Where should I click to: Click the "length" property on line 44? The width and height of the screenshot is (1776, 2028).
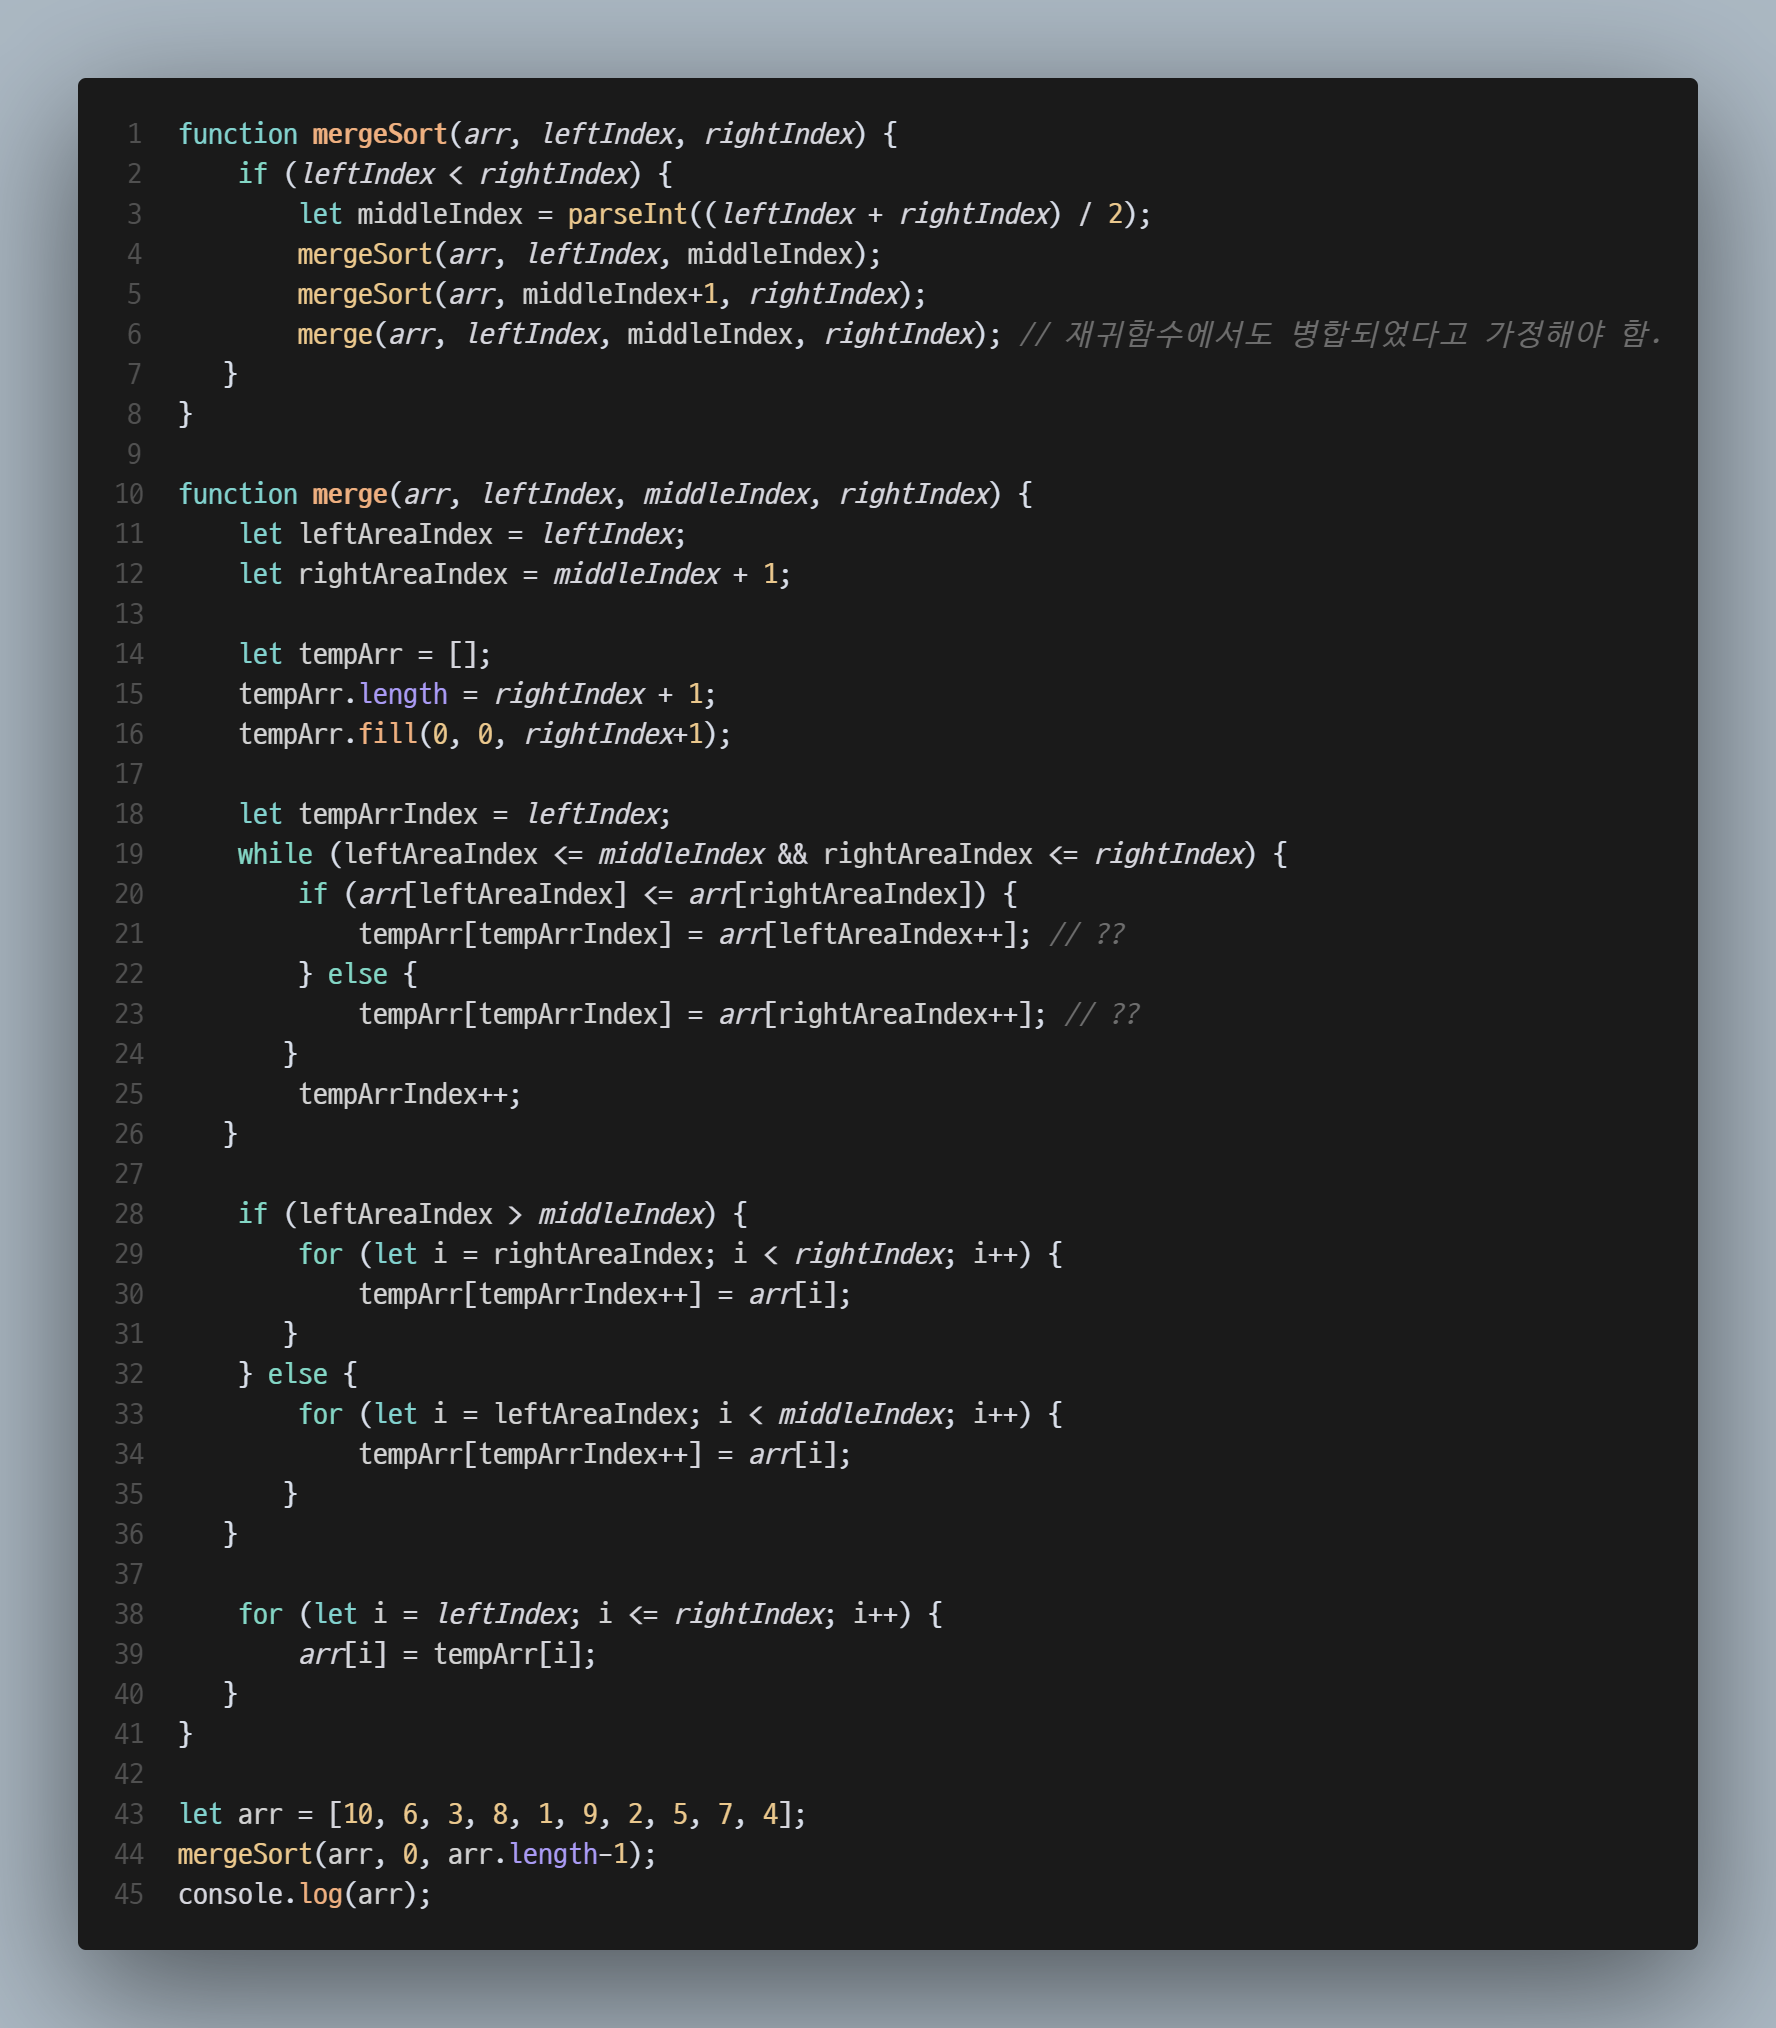553,1854
